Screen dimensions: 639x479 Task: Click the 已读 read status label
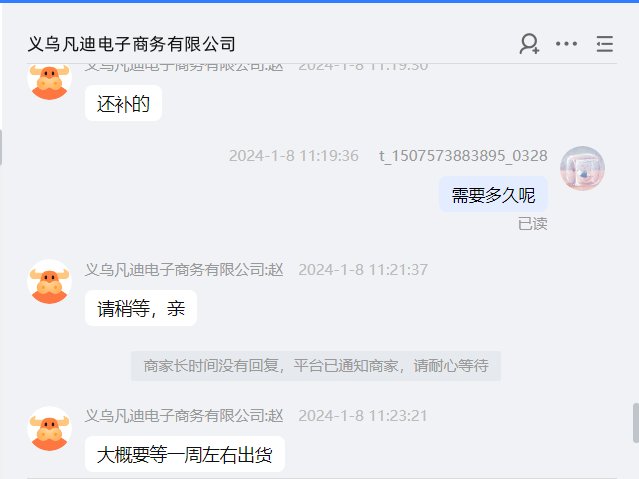(x=533, y=224)
